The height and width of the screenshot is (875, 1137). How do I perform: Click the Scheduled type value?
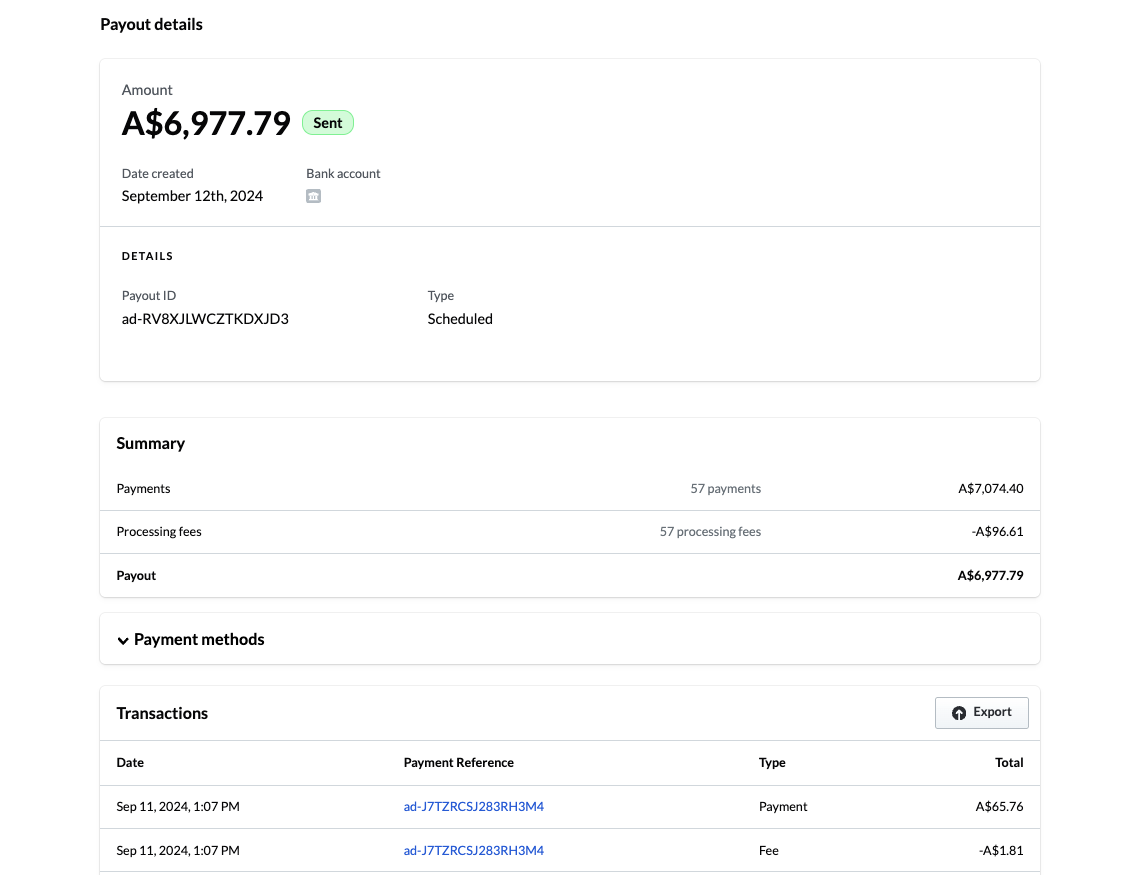pos(460,319)
